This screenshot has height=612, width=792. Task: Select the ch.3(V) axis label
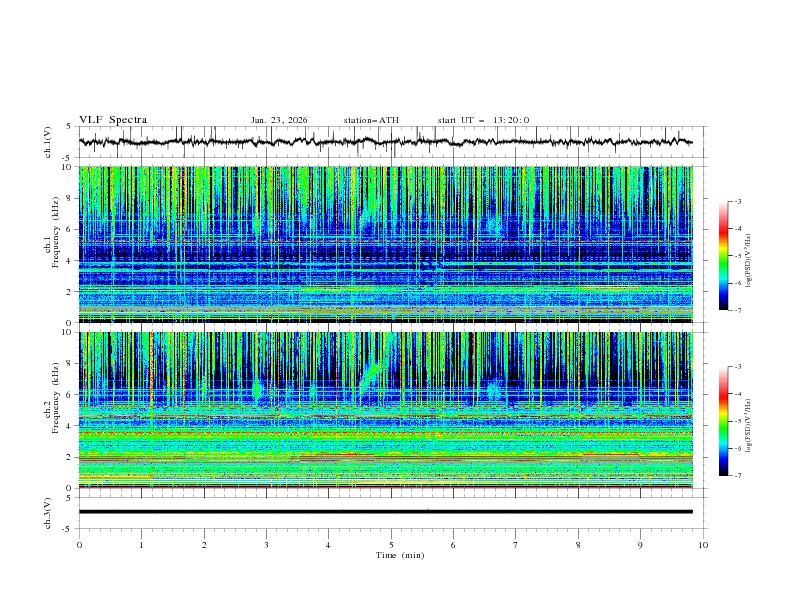[x=48, y=512]
